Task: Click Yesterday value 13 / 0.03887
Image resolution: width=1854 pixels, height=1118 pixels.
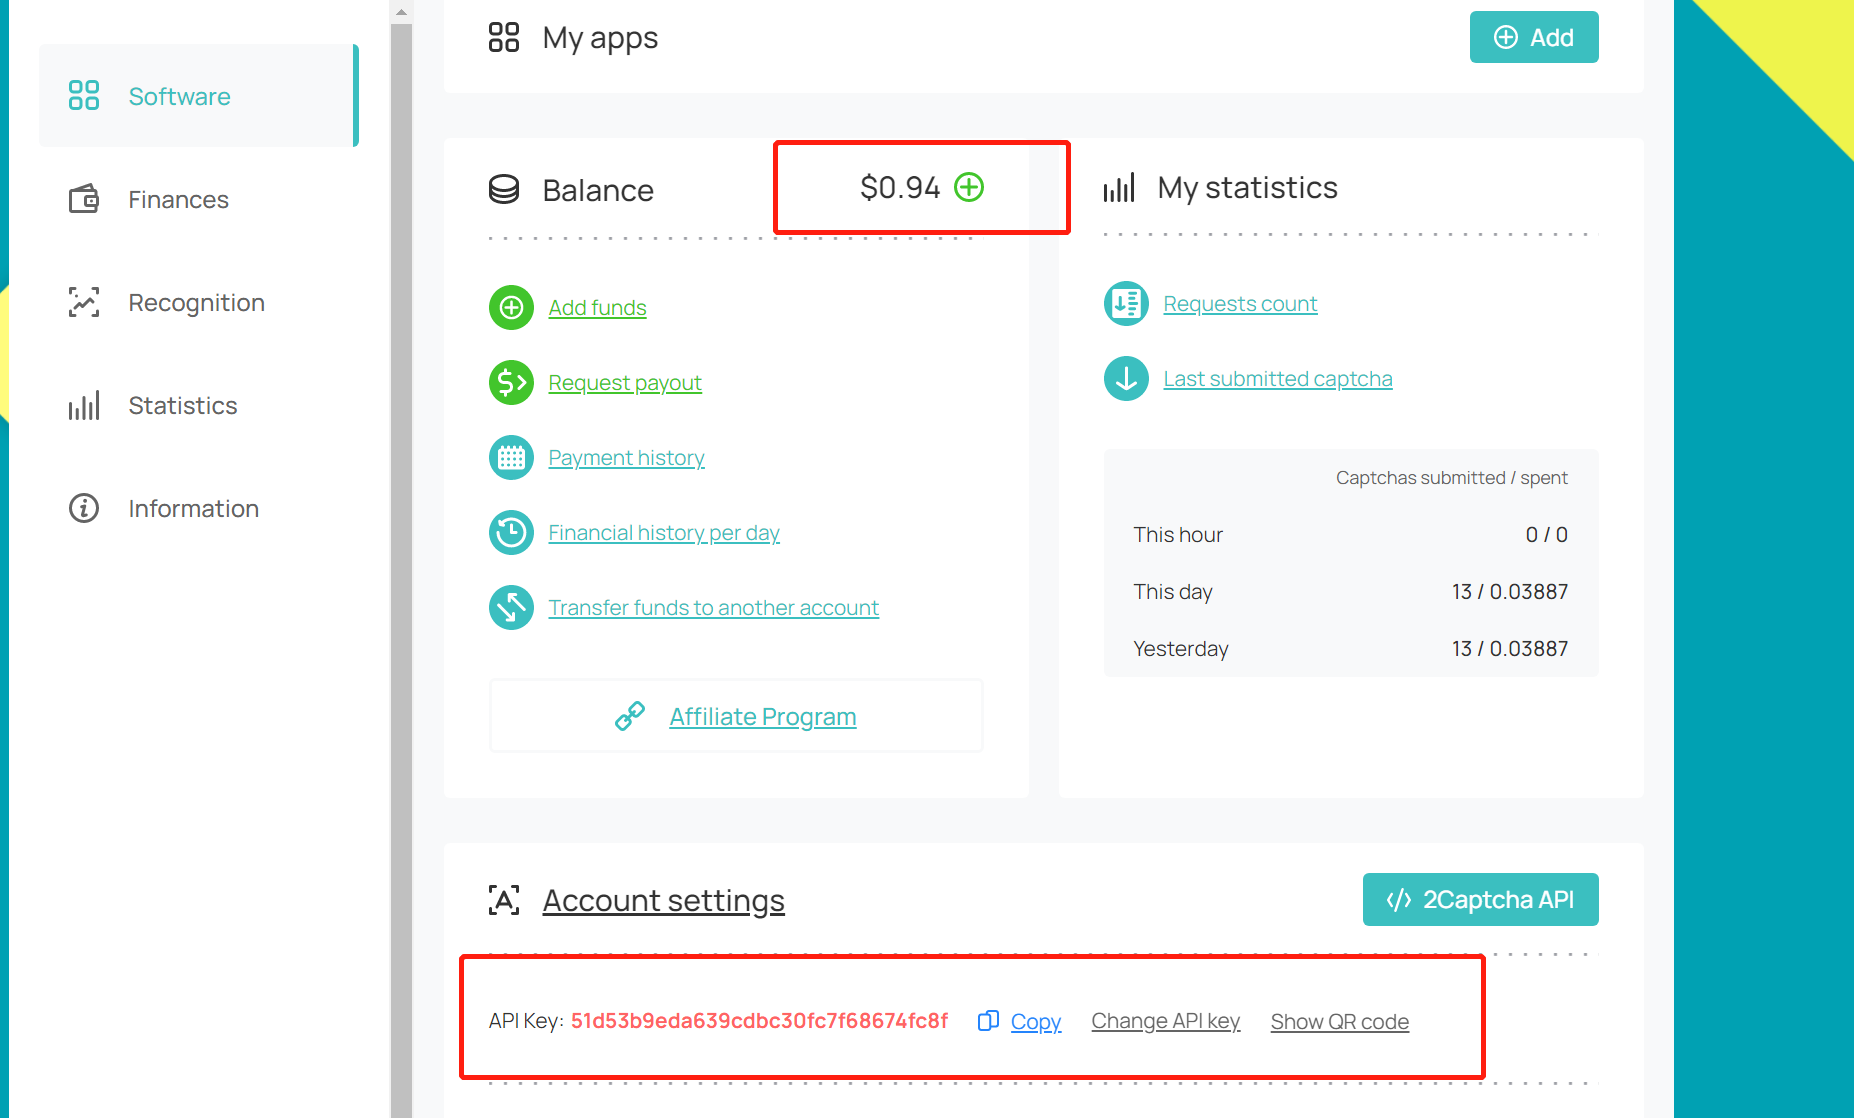Action: (1510, 648)
